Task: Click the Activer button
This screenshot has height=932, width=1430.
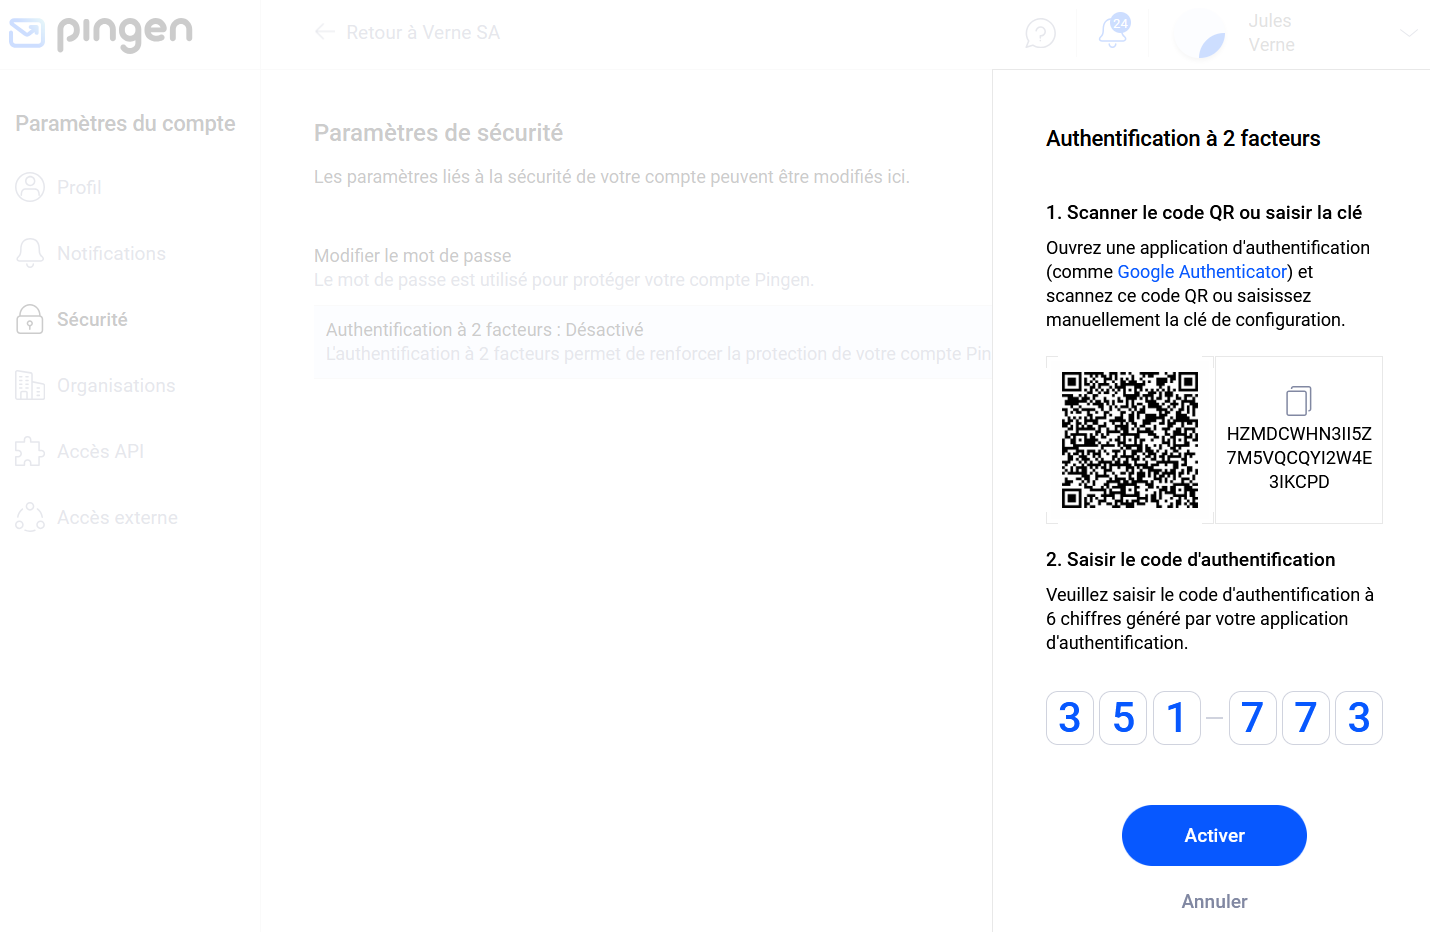Action: click(1214, 835)
